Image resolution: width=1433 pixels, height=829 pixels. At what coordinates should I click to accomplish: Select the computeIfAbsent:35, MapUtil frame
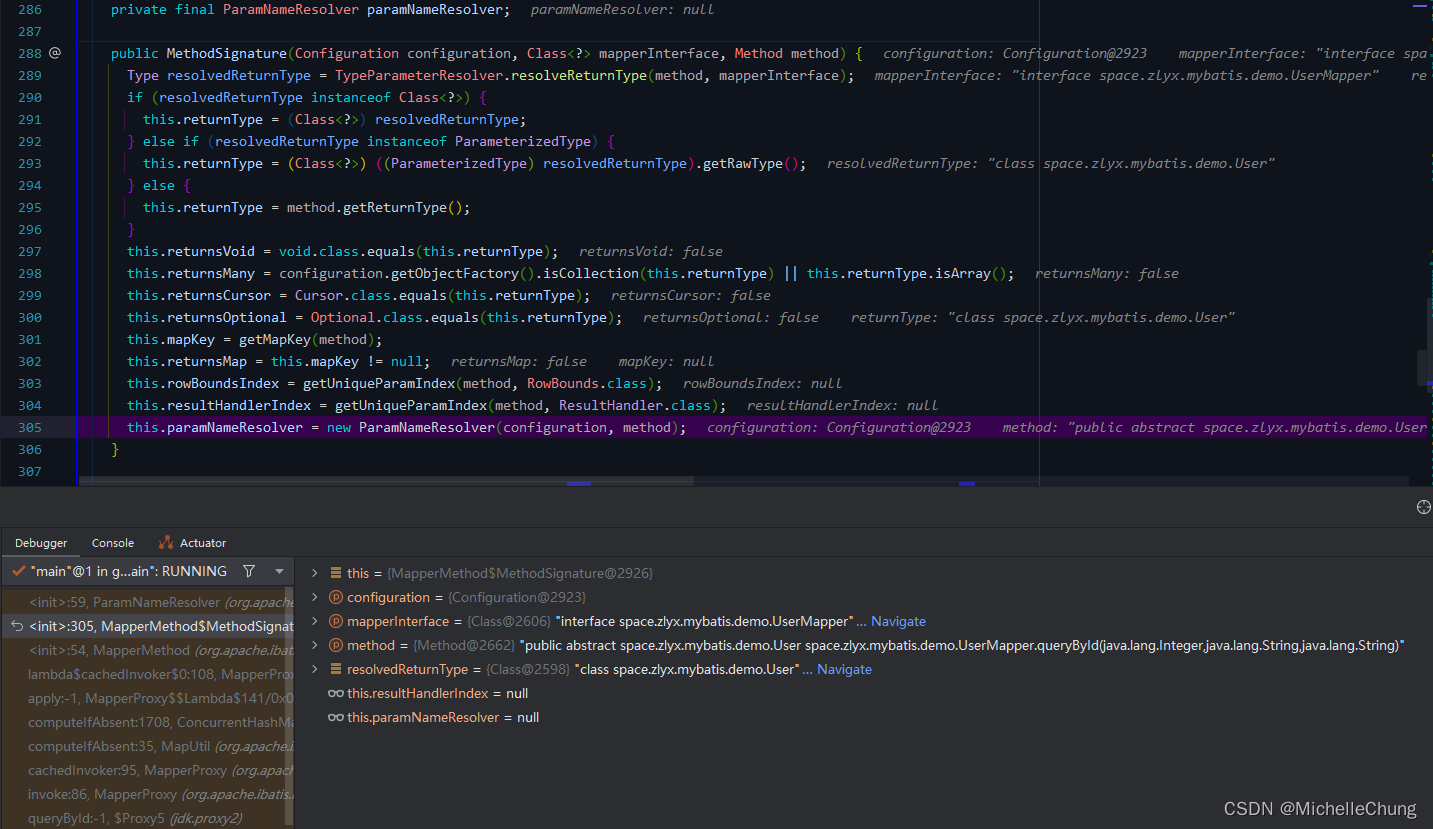[x=147, y=746]
